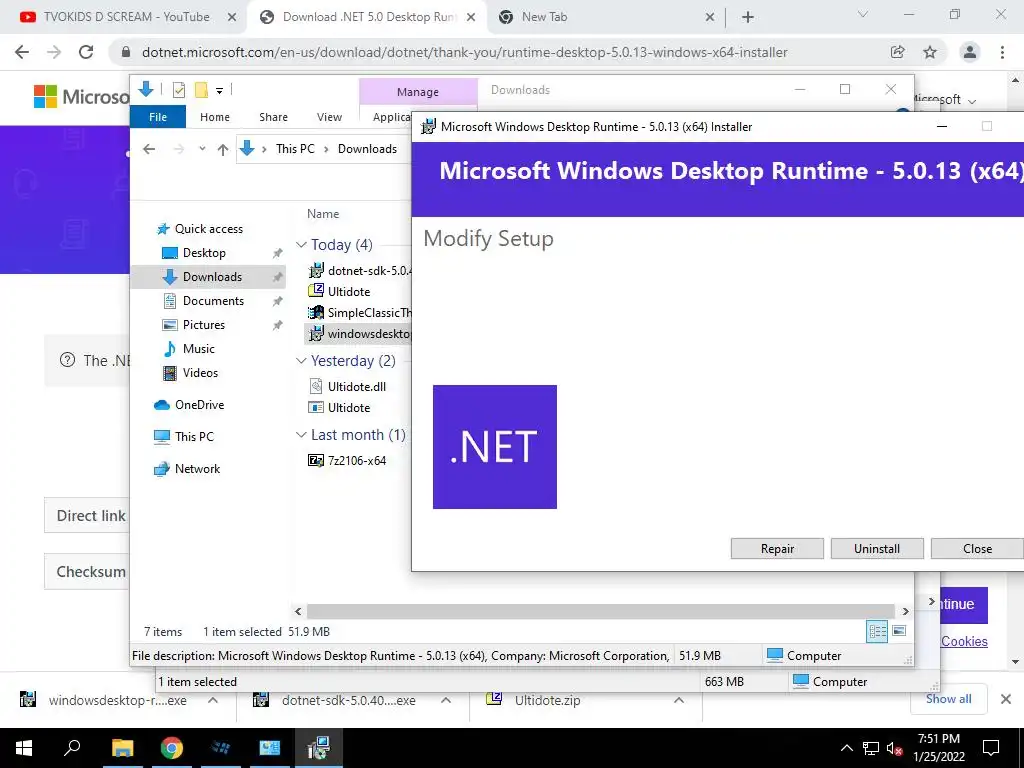
Task: Open recent locations dropdown in Explorer
Action: pos(202,149)
